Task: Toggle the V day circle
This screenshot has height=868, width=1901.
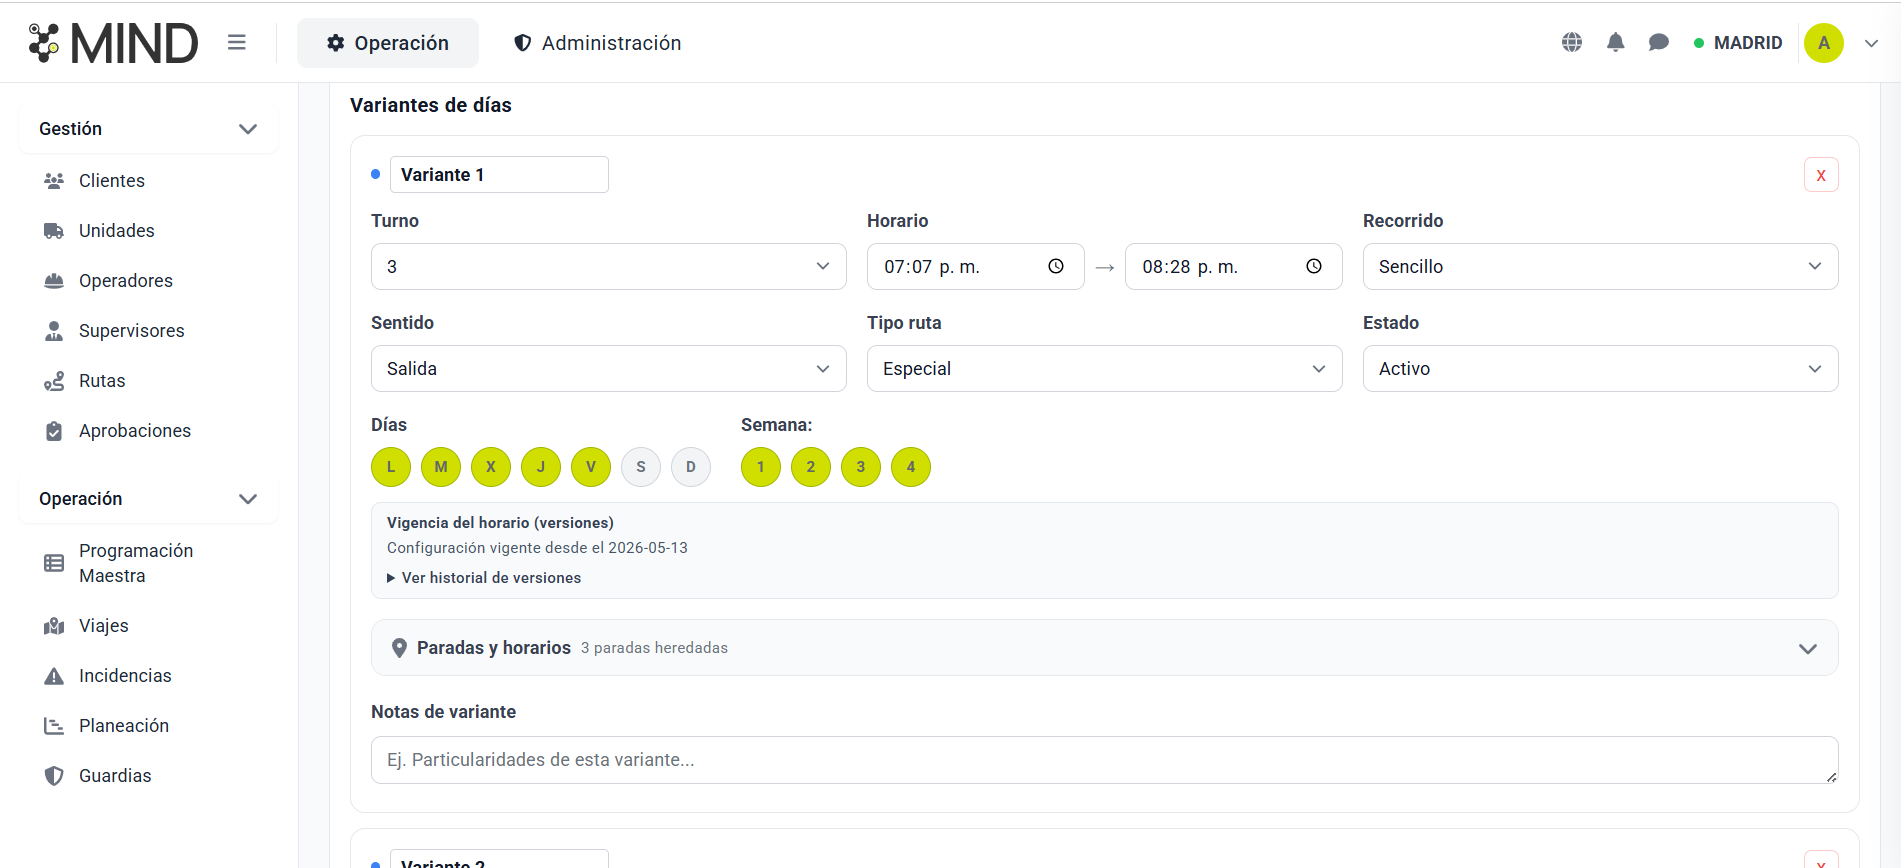Action: (591, 467)
